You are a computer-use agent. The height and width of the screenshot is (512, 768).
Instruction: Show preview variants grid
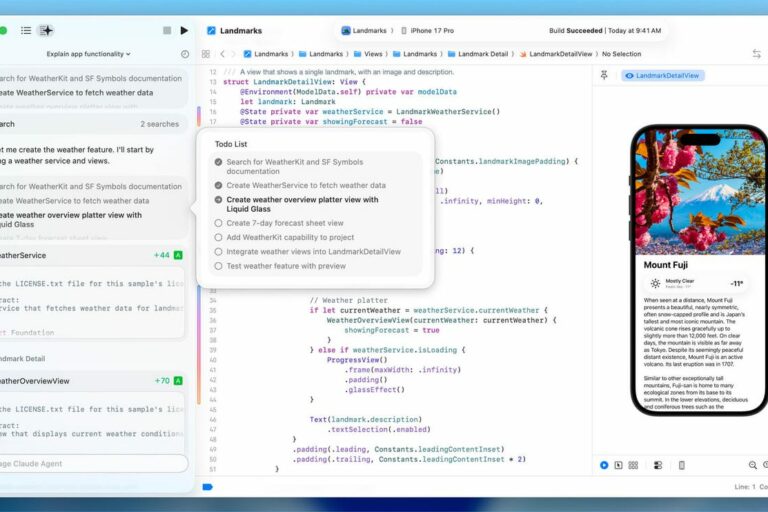(x=634, y=465)
